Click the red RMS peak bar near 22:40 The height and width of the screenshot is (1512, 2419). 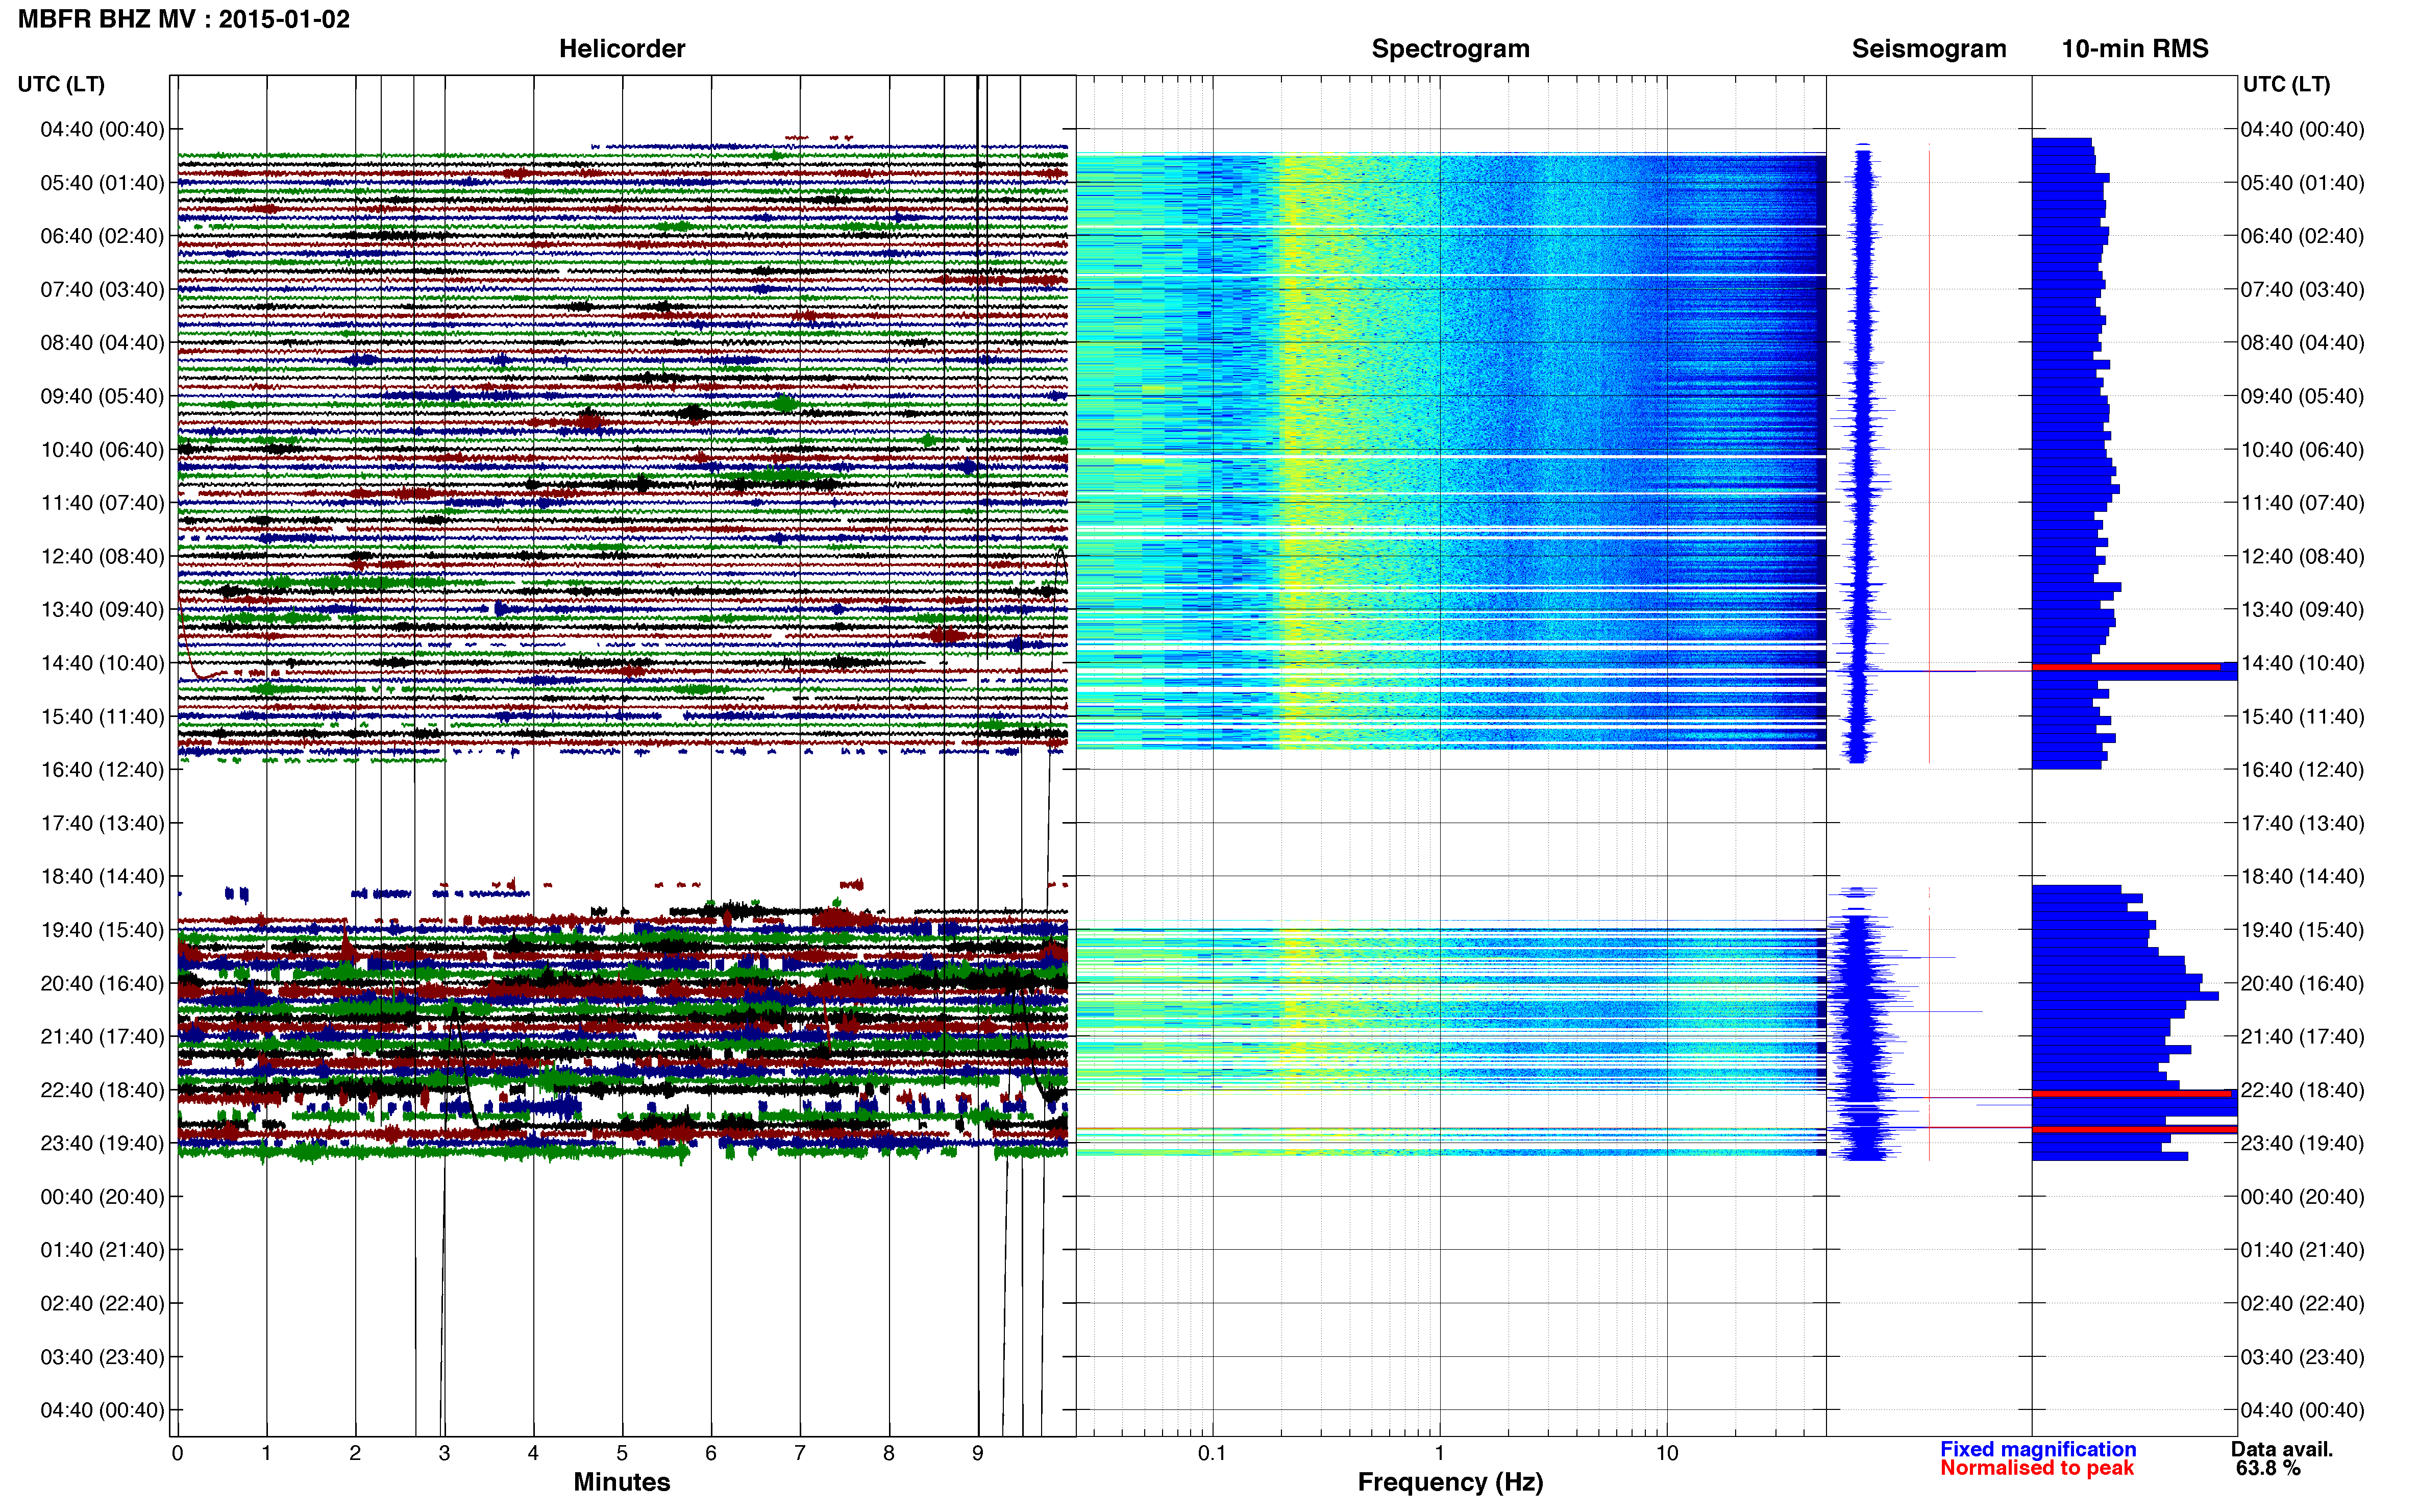pos(2132,1094)
